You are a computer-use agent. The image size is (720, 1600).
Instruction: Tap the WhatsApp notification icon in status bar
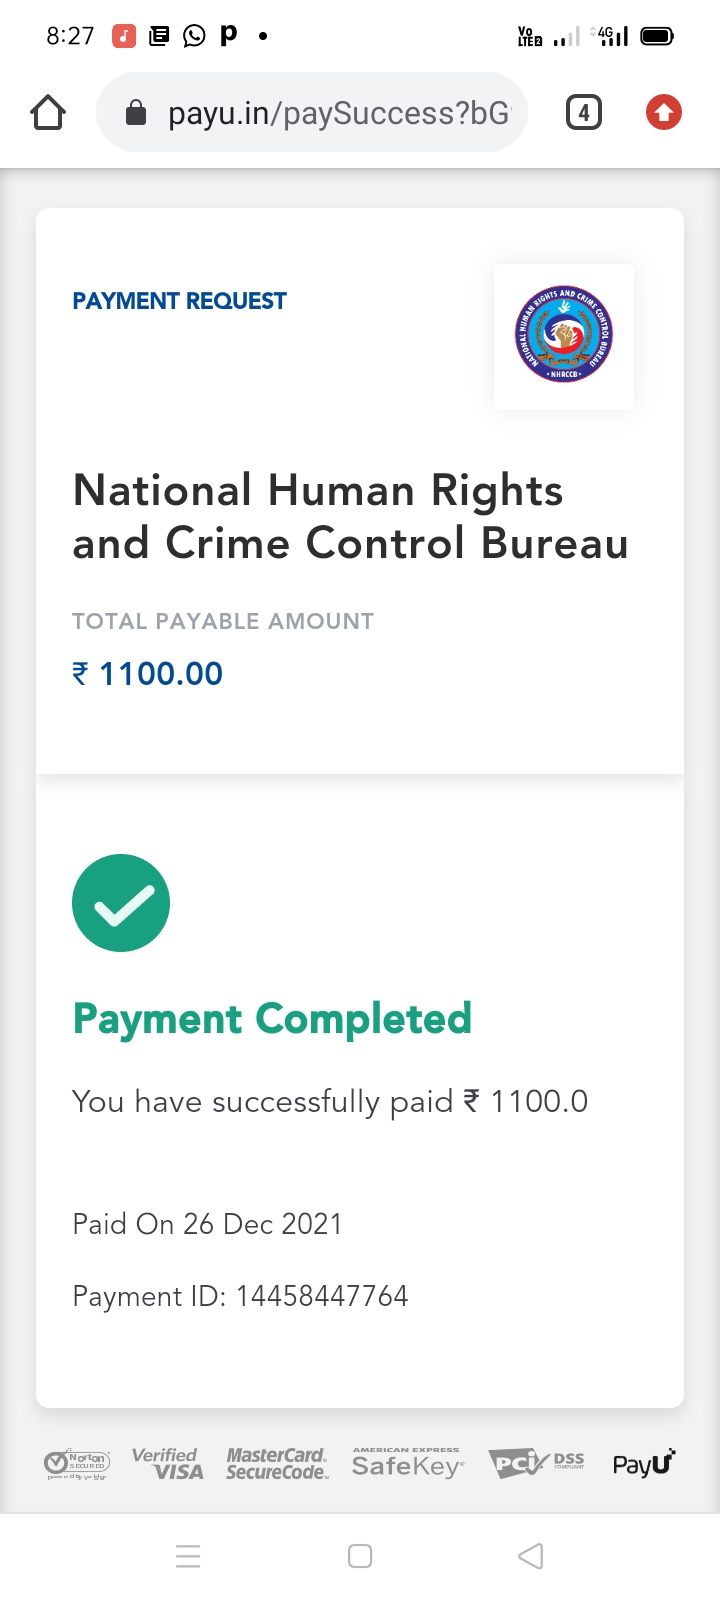pos(194,37)
